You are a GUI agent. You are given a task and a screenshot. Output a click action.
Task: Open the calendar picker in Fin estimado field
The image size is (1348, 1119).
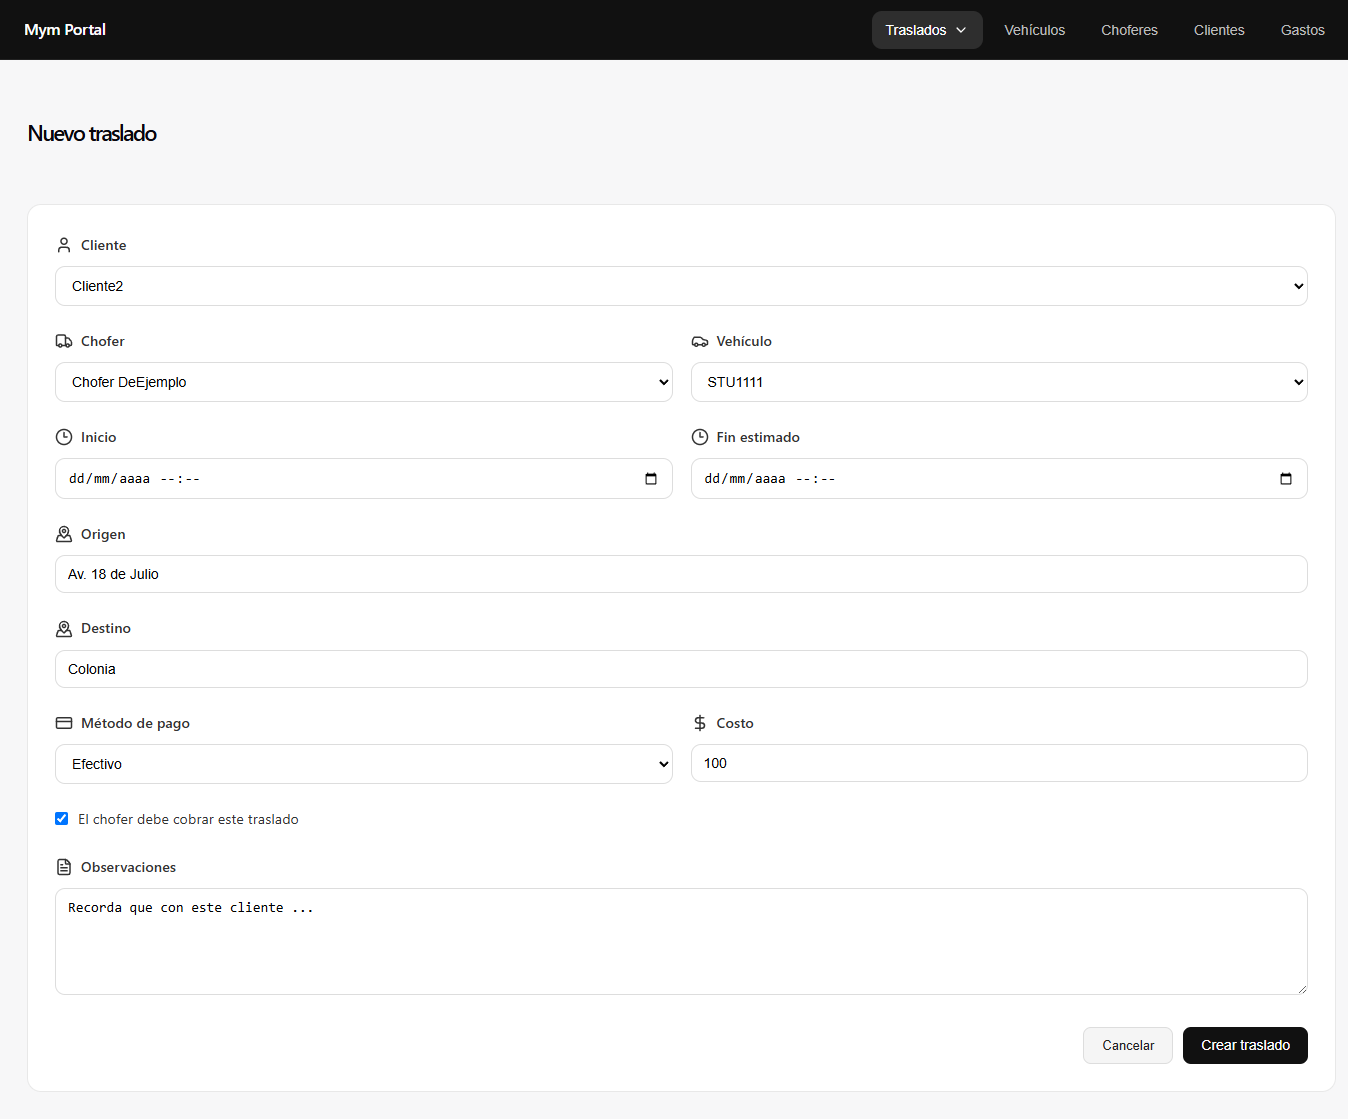click(x=1286, y=479)
